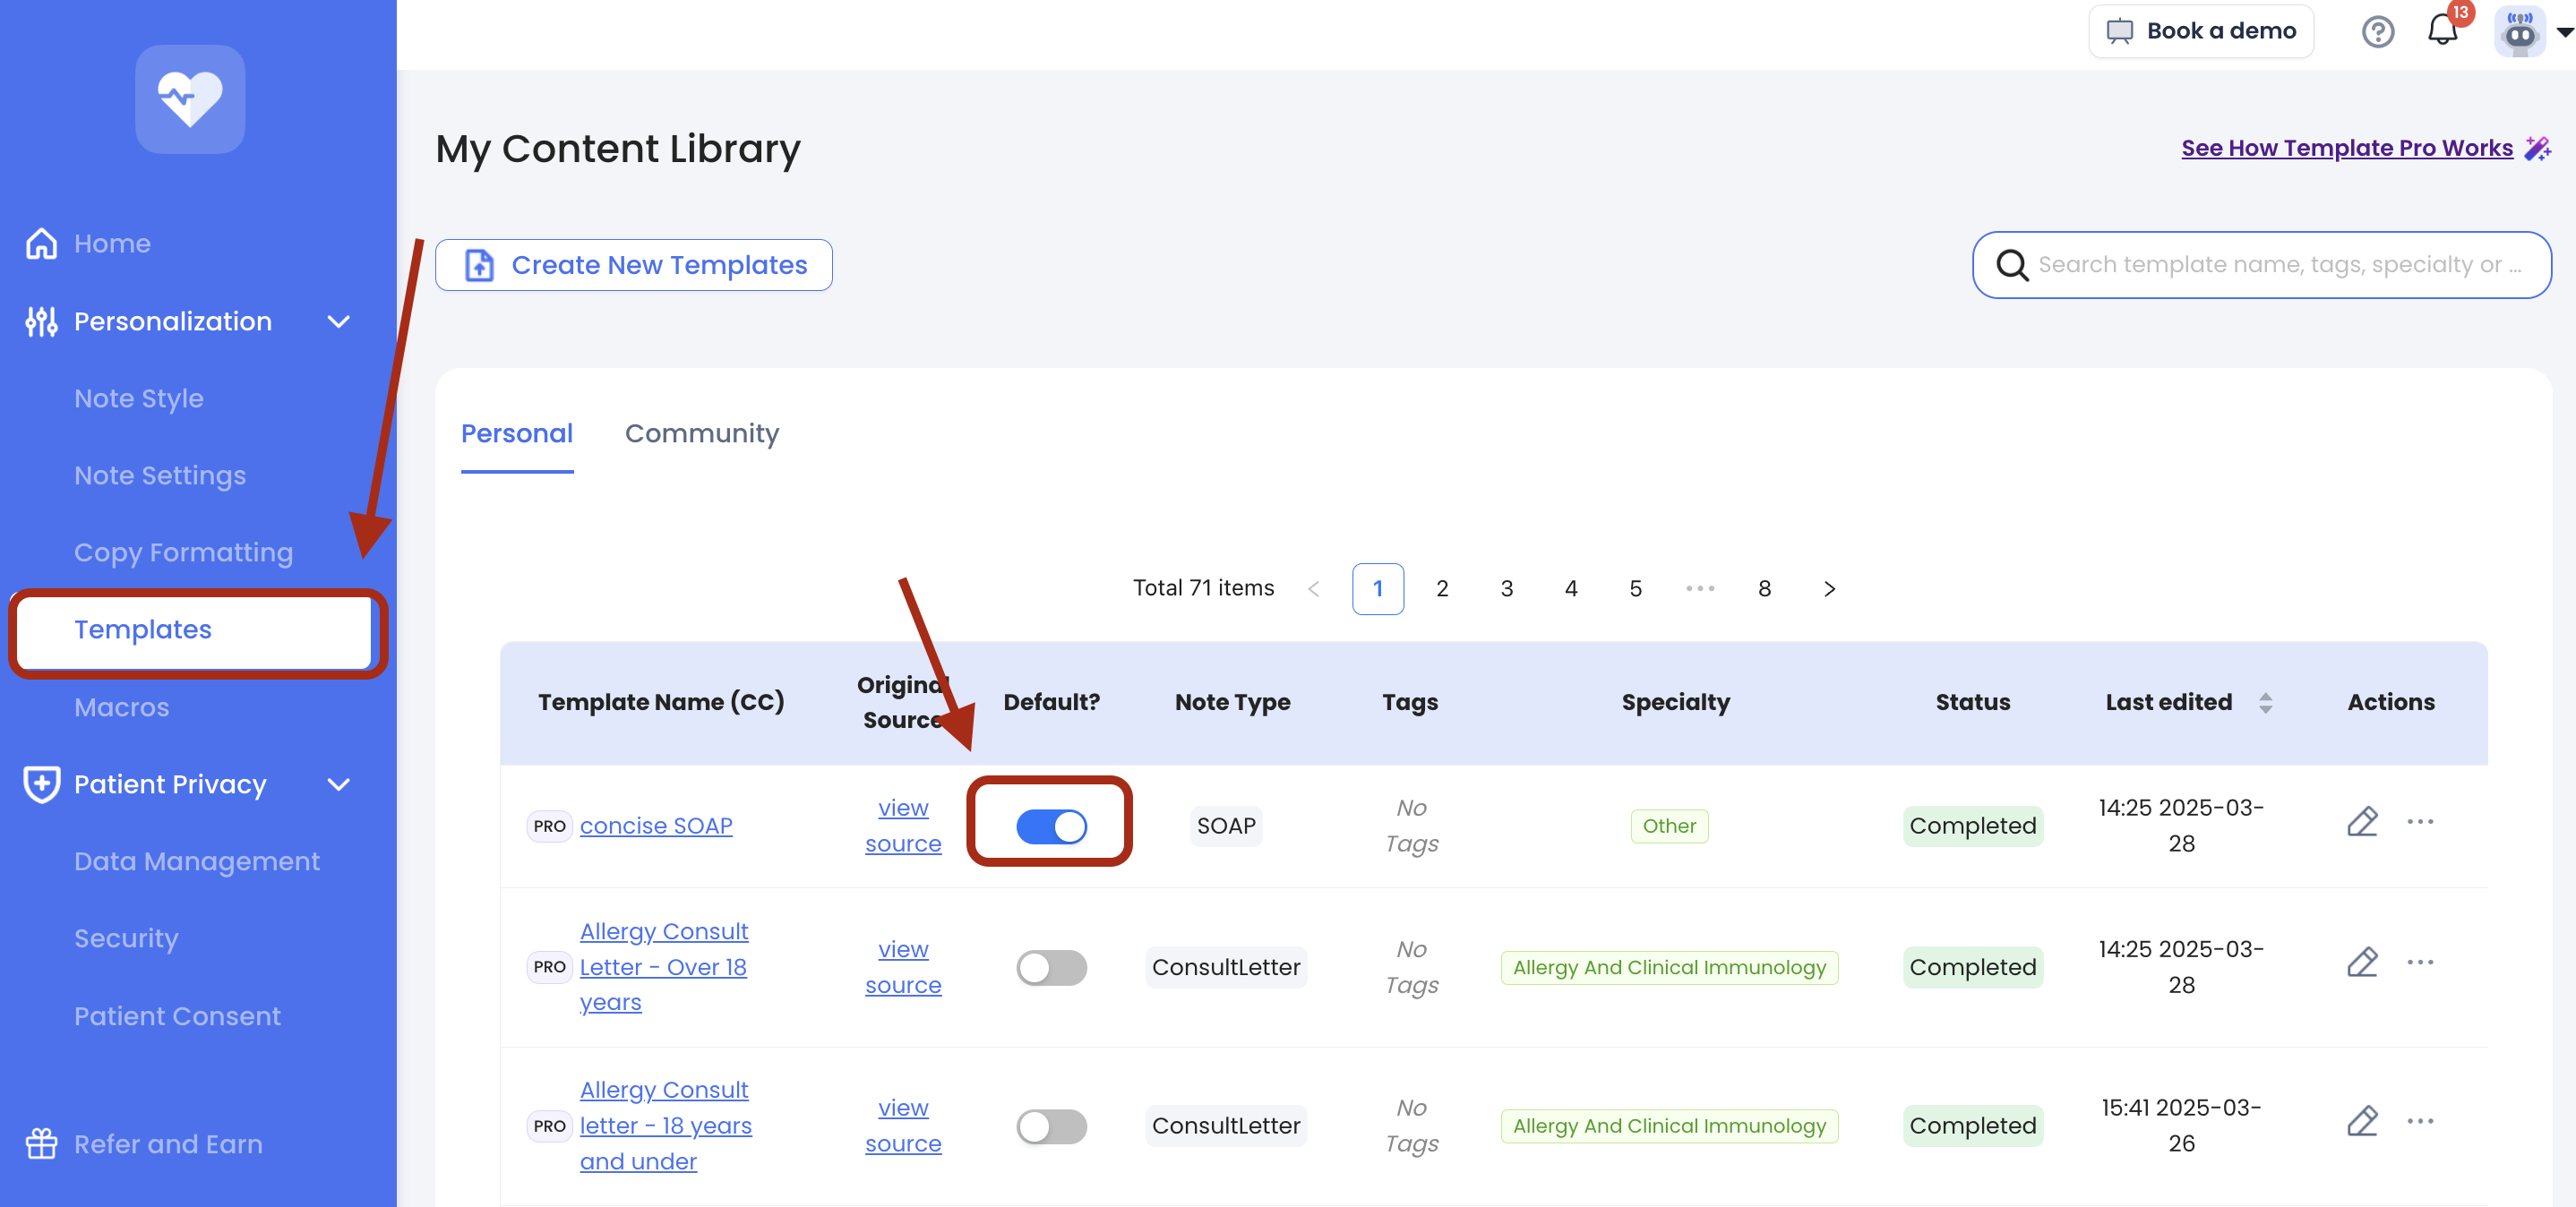Turn on default for Allergy letter 18 and under
This screenshot has width=2576, height=1207.
[x=1051, y=1126]
